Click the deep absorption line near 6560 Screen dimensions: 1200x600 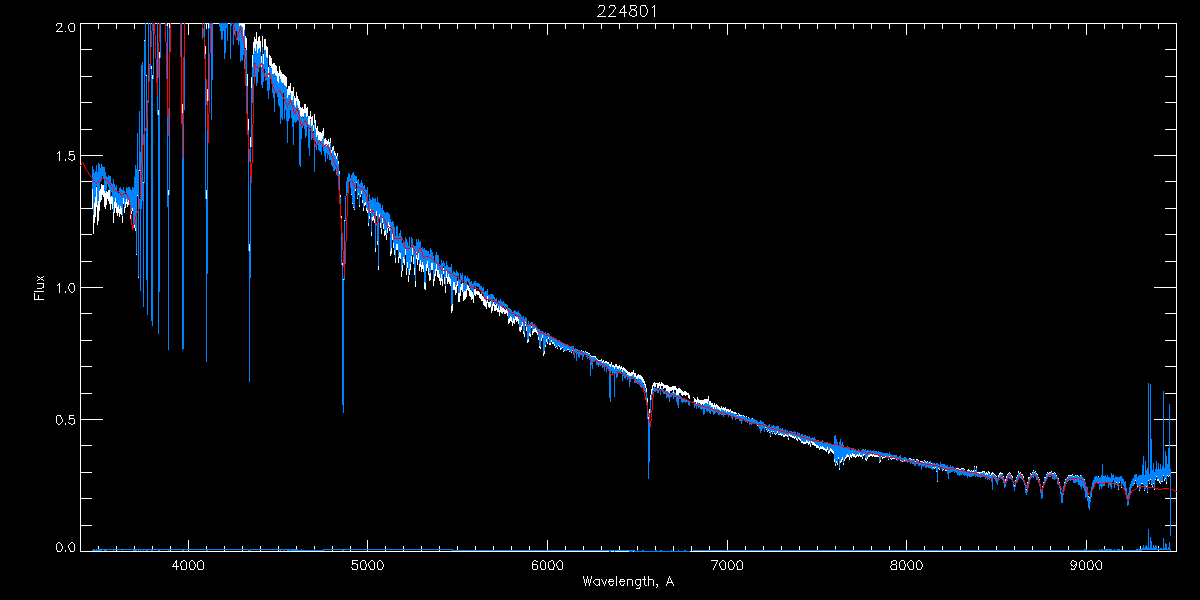click(x=649, y=472)
